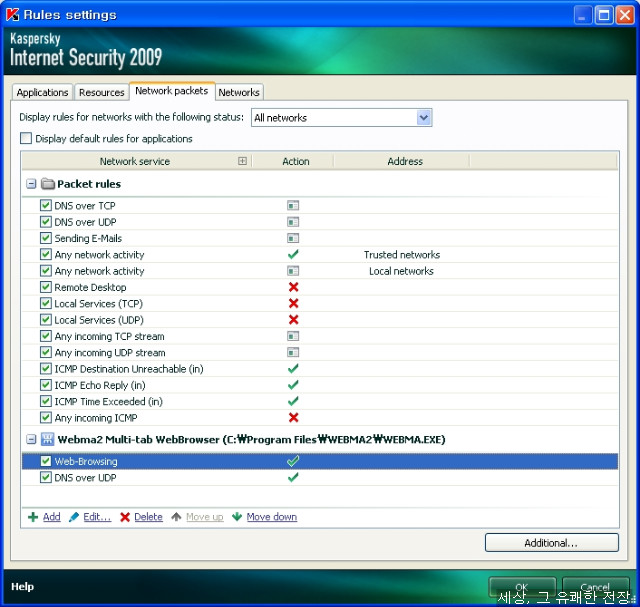
Task: Select the Any incoming UDP stream row label
Action: 110,353
